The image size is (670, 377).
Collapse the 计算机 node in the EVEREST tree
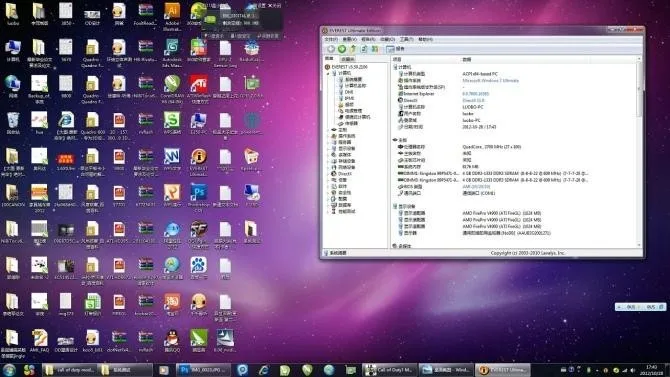pyautogui.click(x=328, y=74)
